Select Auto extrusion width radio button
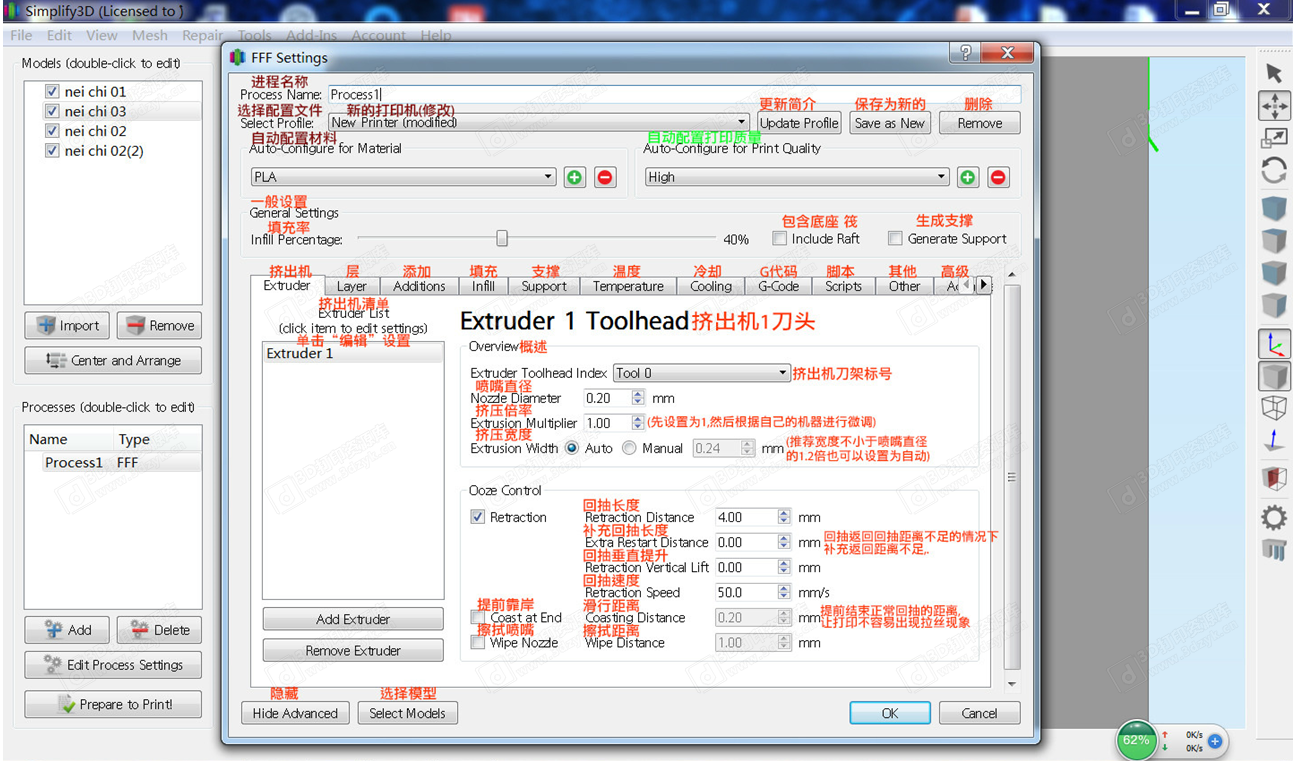The height and width of the screenshot is (761, 1293). click(x=572, y=448)
